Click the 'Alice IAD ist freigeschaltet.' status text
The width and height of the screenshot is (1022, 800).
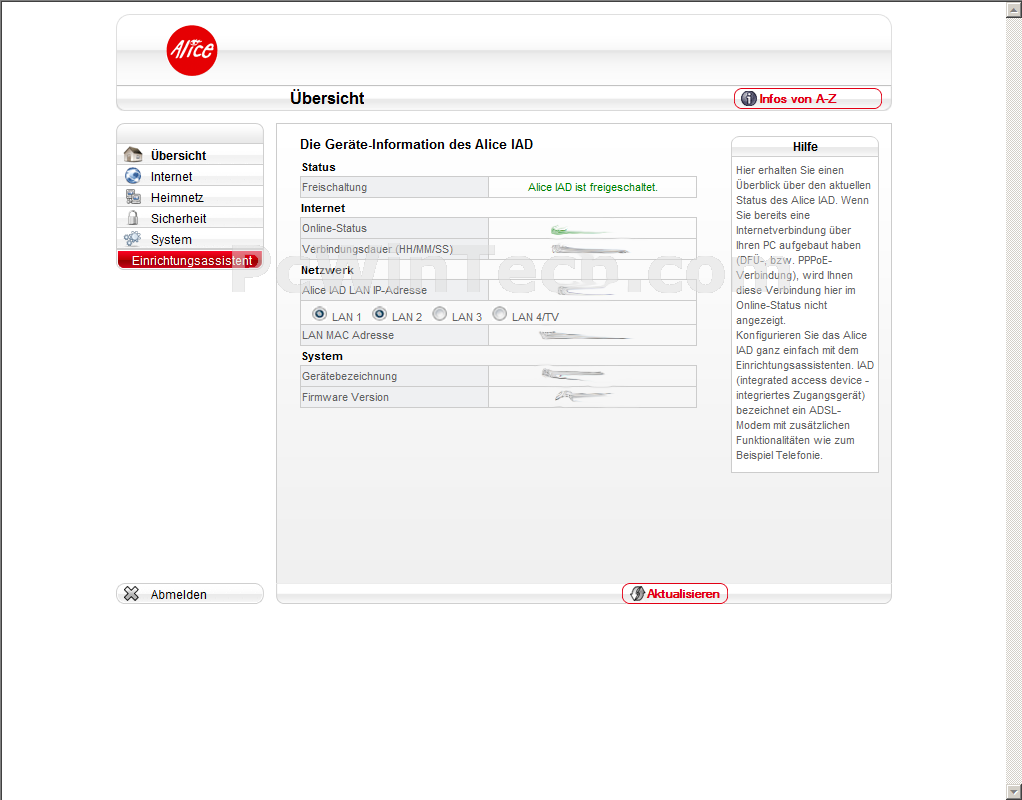click(x=592, y=187)
